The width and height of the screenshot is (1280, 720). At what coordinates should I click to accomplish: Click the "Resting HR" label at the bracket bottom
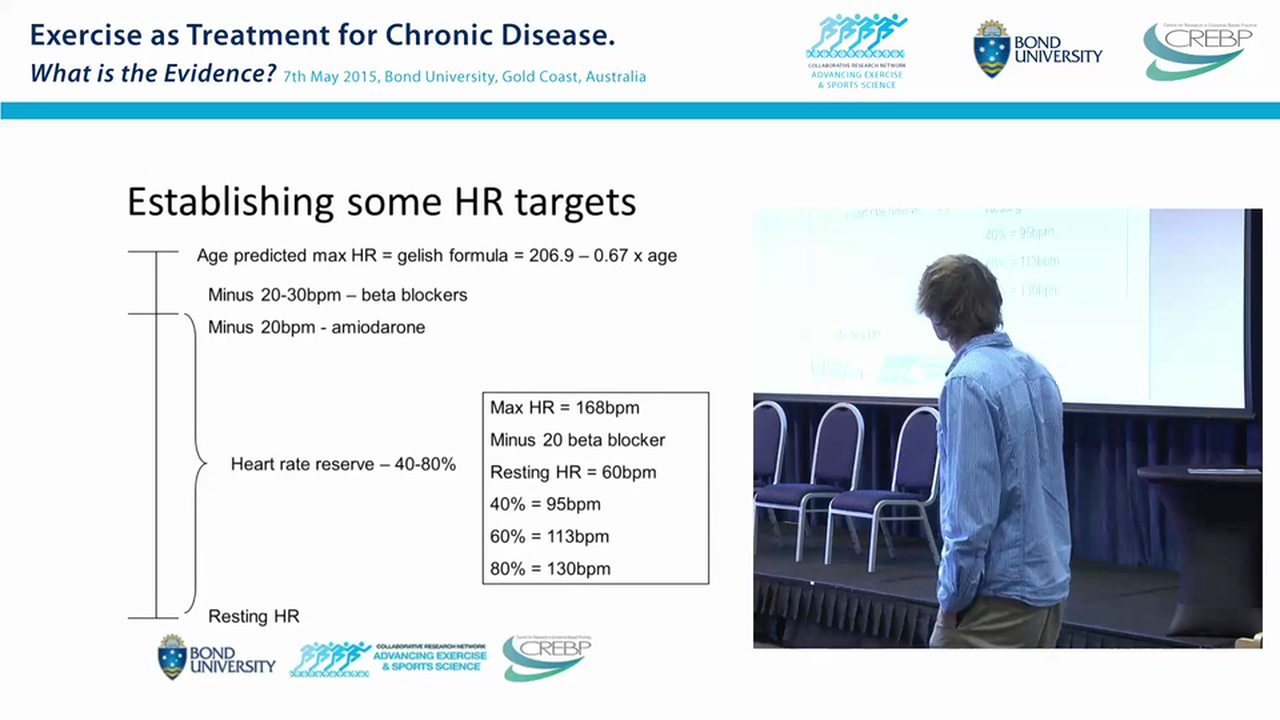(x=253, y=616)
